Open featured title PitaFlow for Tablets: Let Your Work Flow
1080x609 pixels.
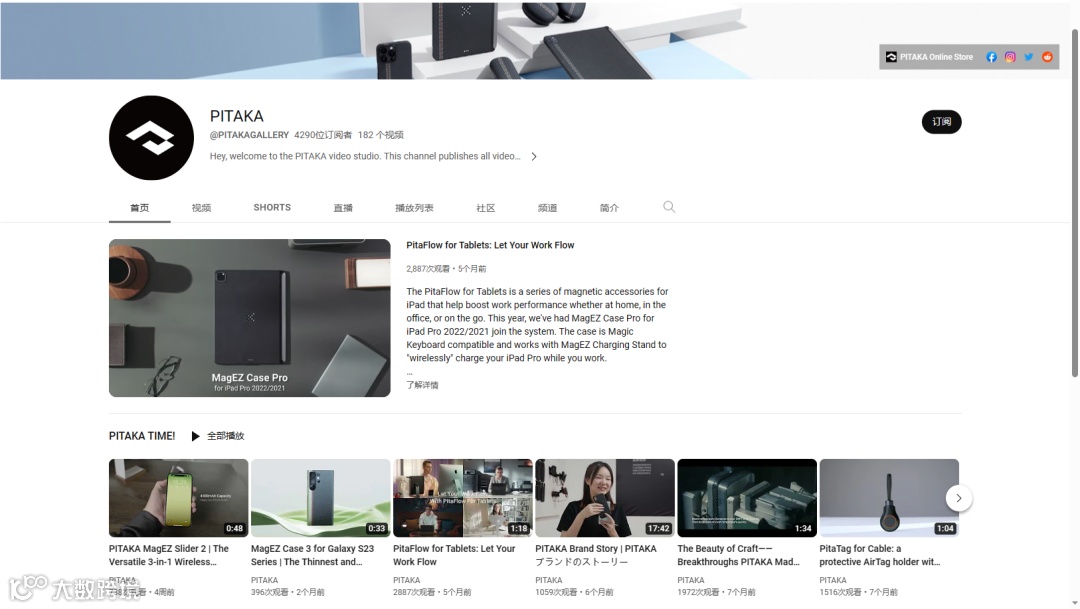pos(490,245)
